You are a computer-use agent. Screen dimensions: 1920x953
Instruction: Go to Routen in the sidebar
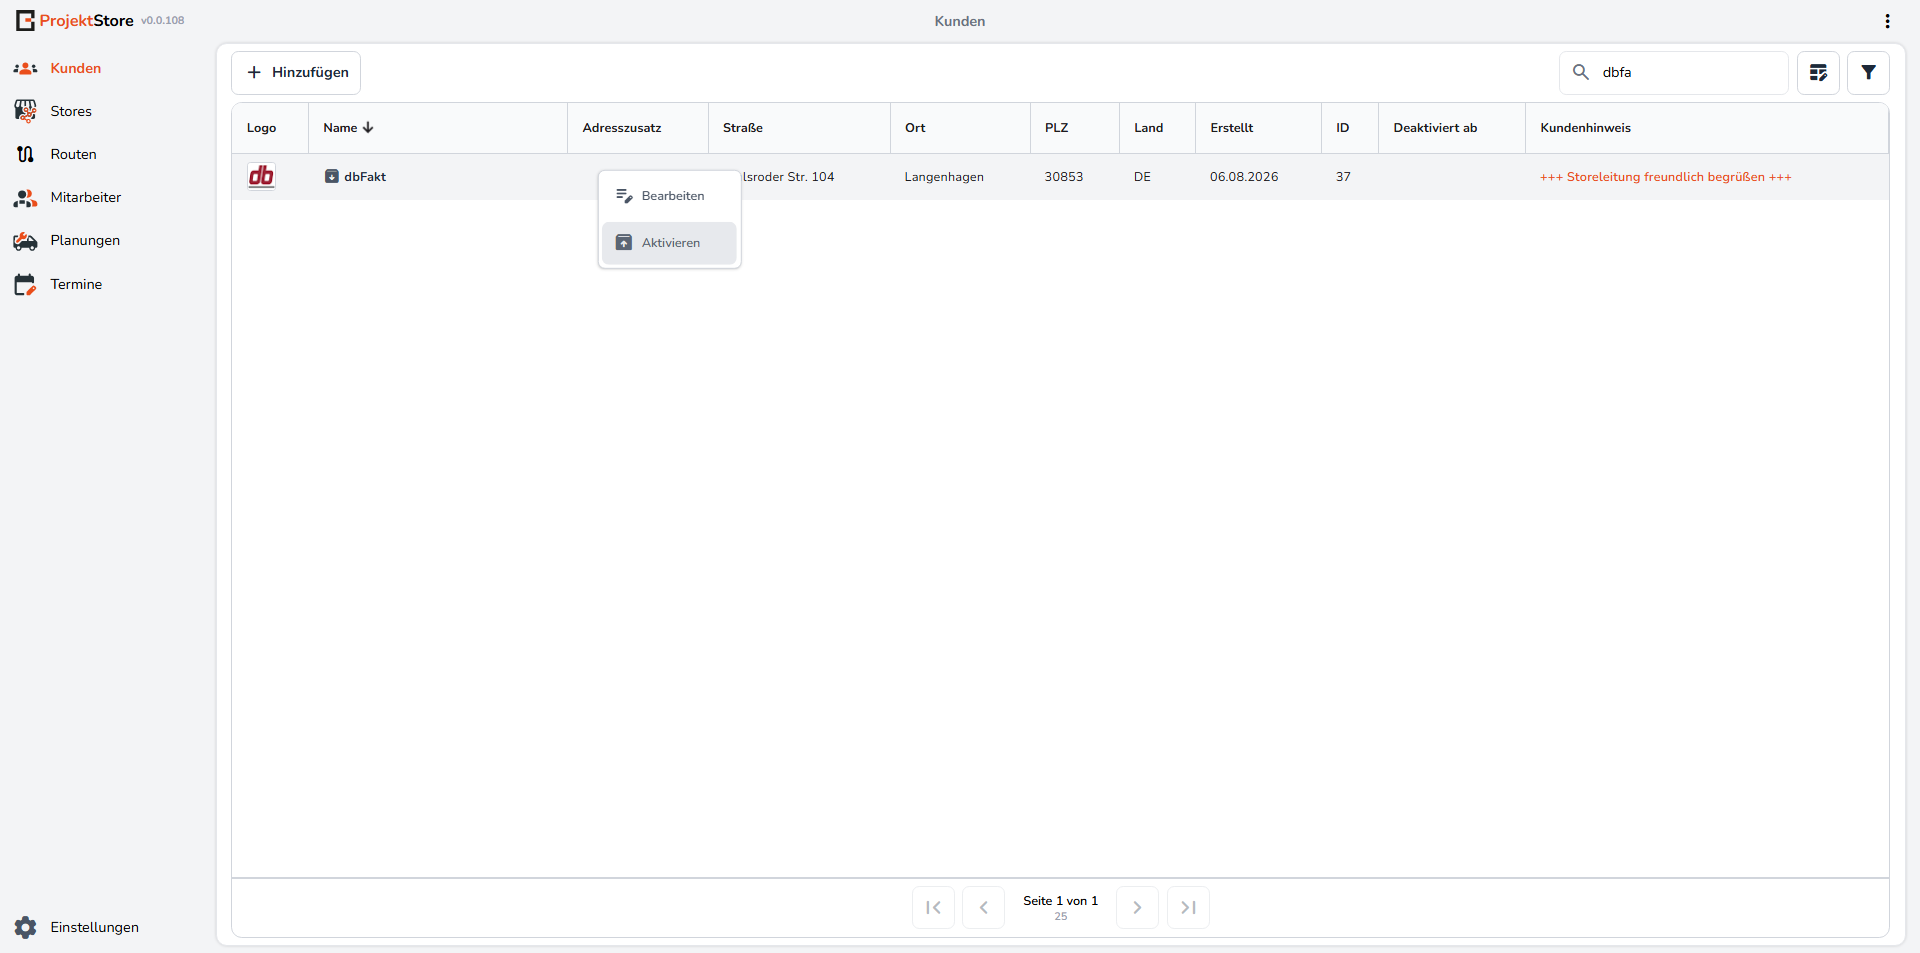coord(73,154)
